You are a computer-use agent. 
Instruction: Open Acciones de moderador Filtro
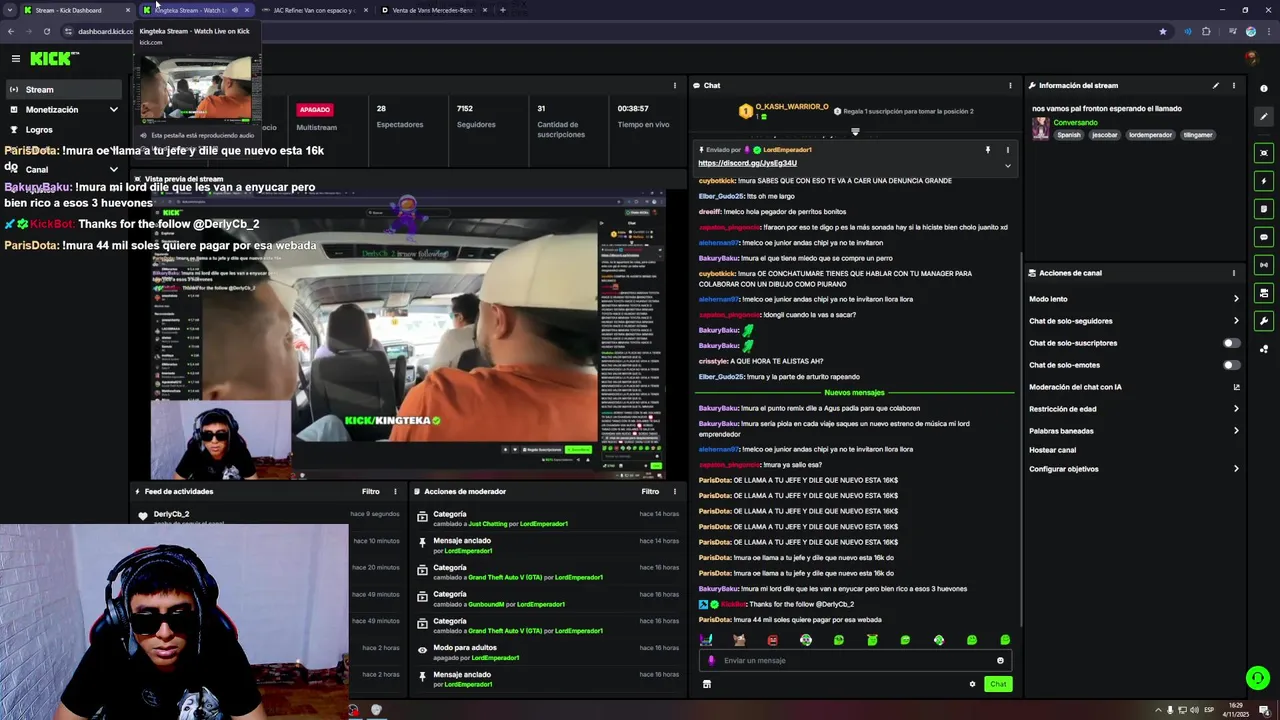click(650, 491)
